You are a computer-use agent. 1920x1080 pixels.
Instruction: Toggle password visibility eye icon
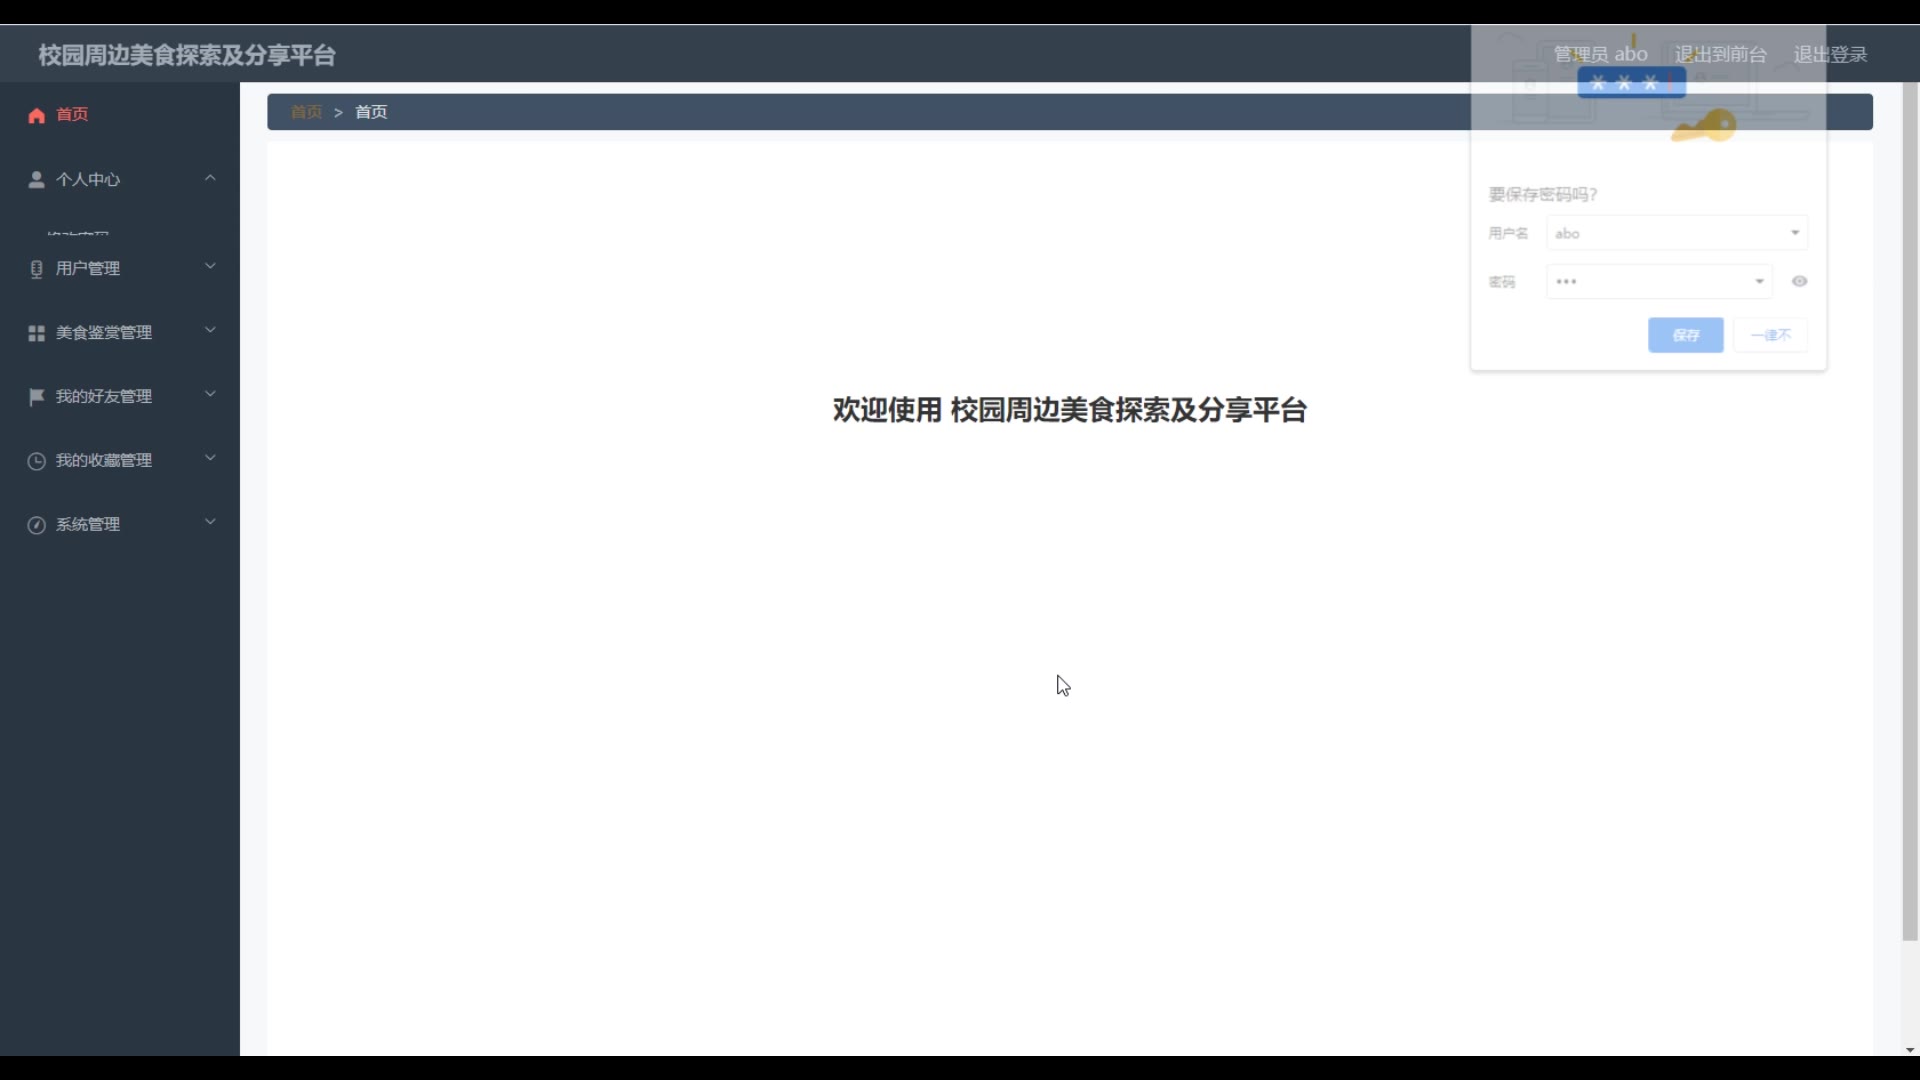point(1799,282)
